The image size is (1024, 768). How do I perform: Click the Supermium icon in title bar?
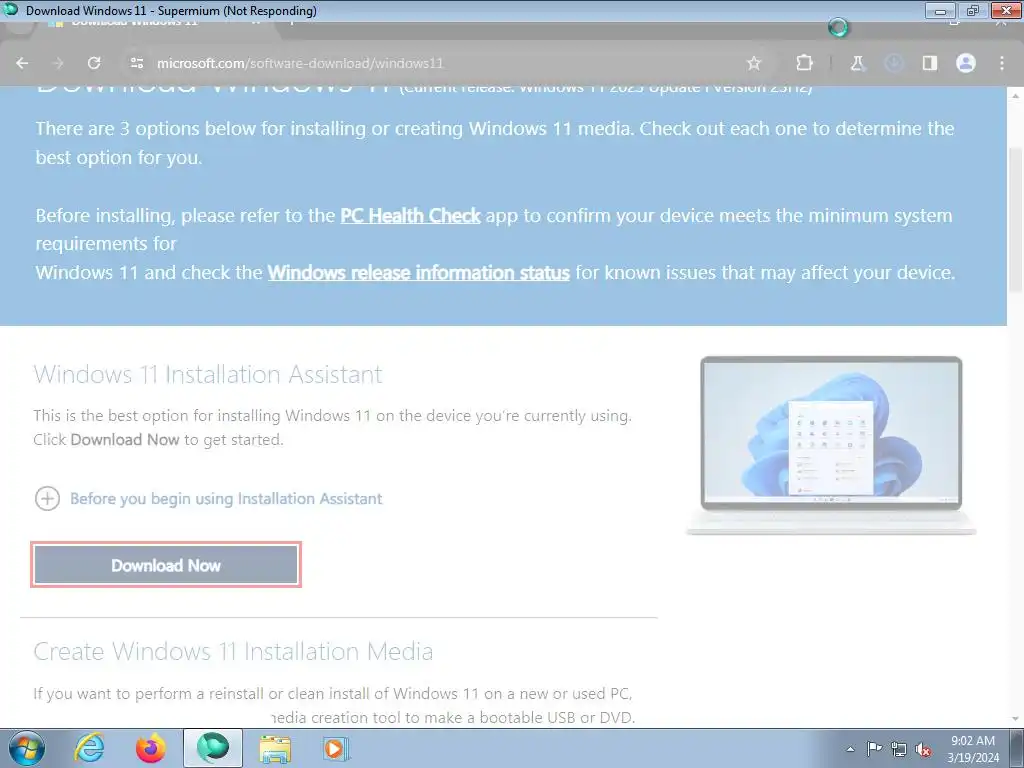point(11,10)
